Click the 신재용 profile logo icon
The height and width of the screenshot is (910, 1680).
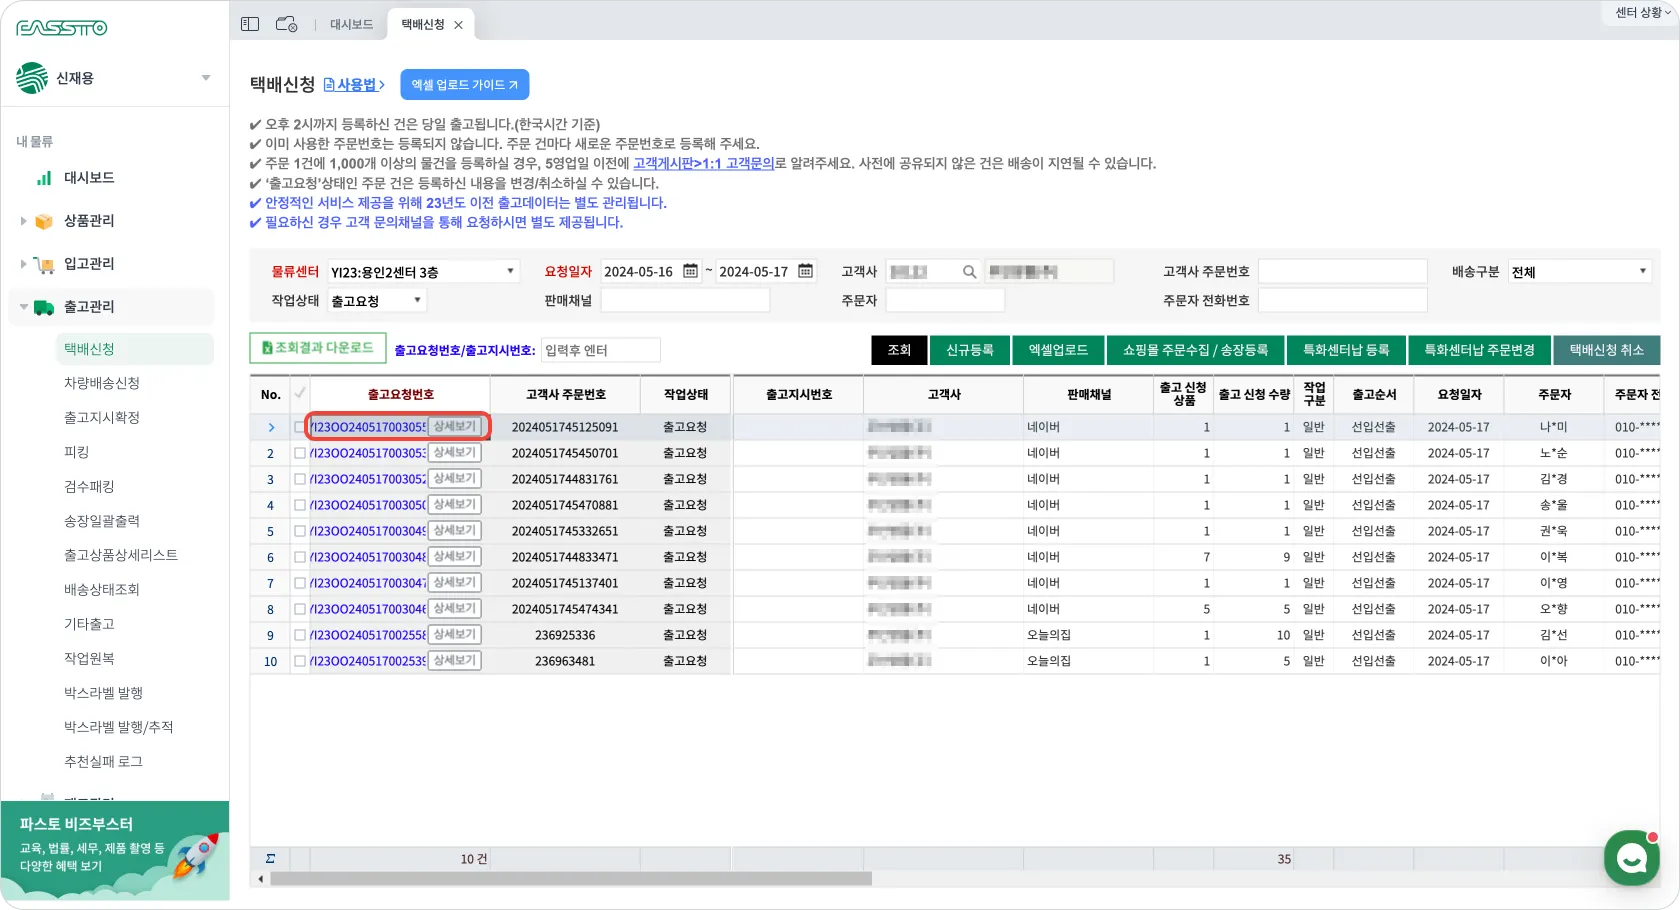(x=32, y=78)
